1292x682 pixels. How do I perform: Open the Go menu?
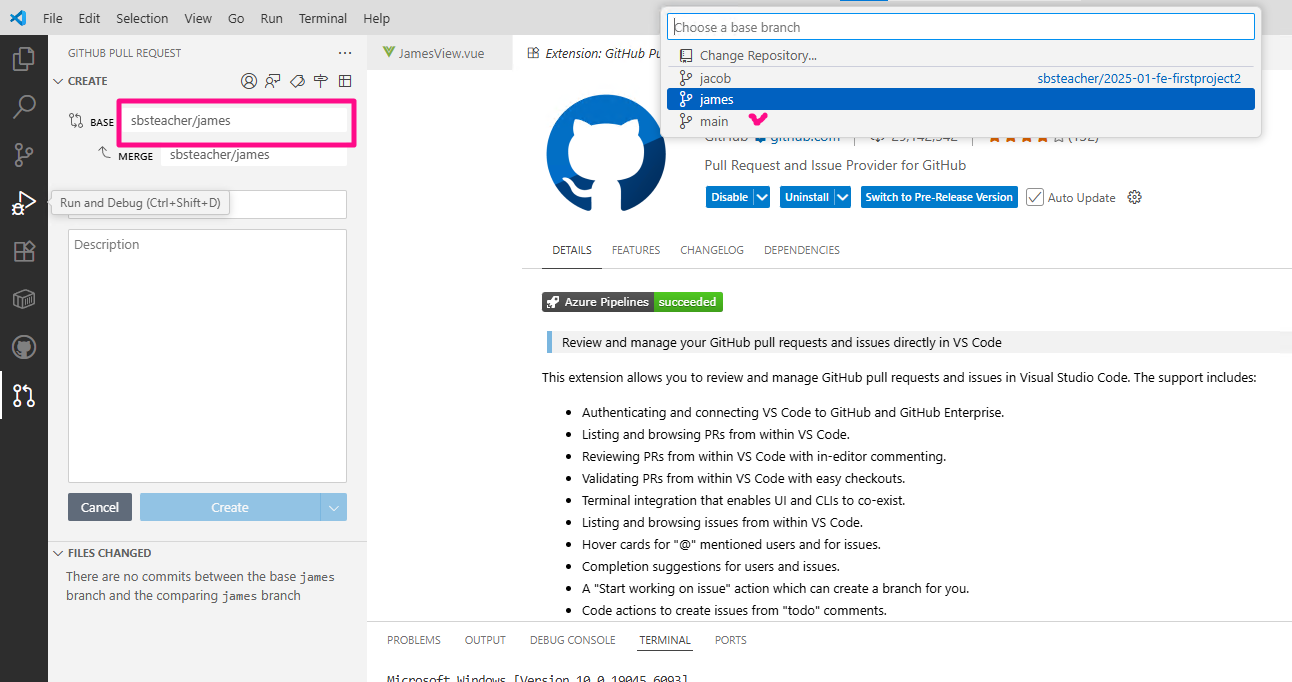[236, 18]
